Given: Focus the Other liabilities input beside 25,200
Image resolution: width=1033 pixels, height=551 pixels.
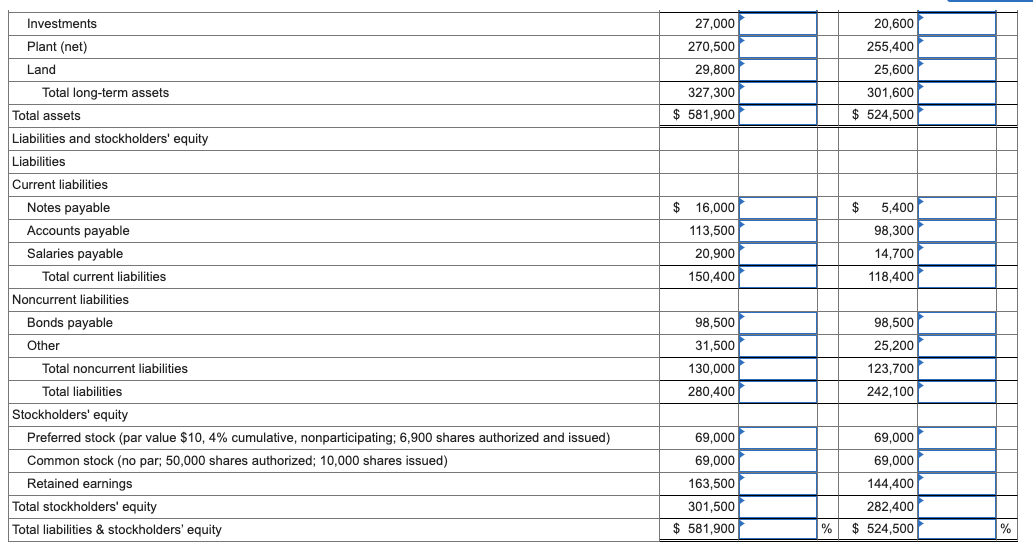Looking at the screenshot, I should click(x=957, y=346).
